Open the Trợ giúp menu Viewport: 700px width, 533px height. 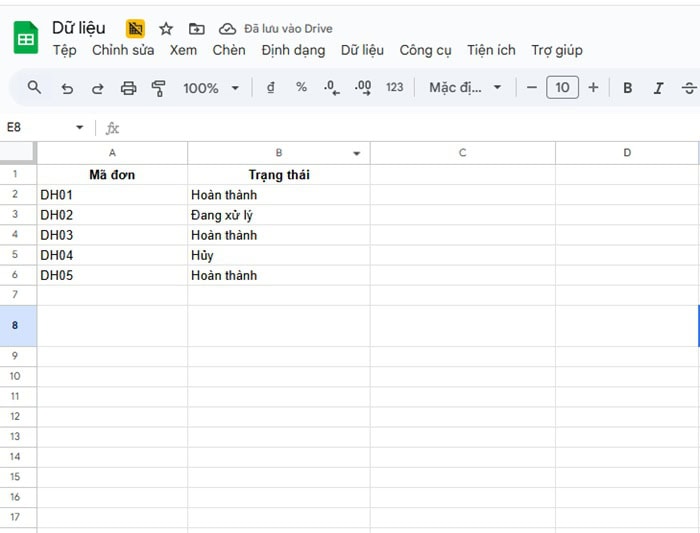[557, 50]
